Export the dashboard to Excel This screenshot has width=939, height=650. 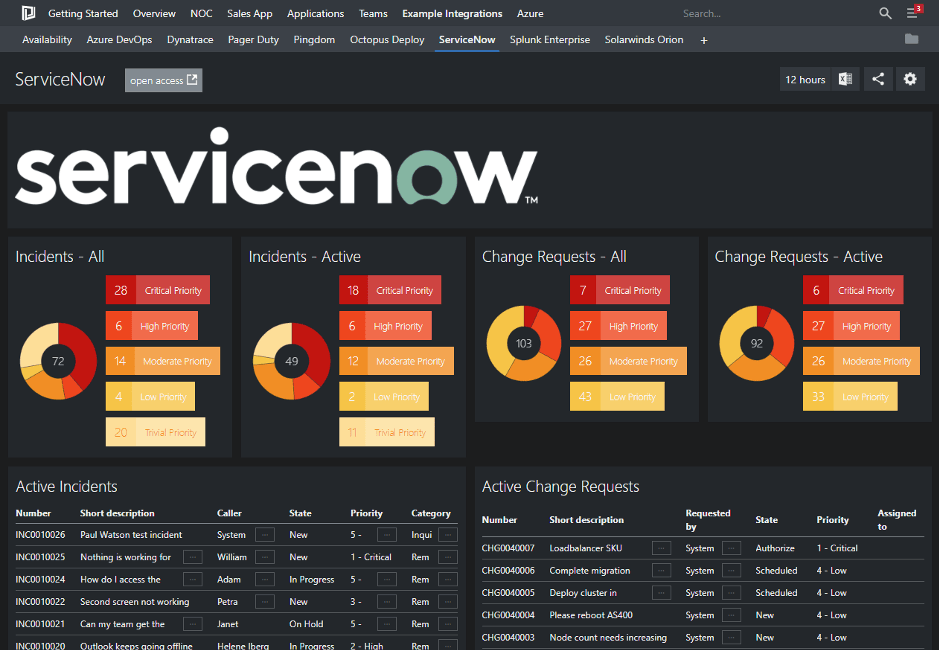pyautogui.click(x=845, y=79)
